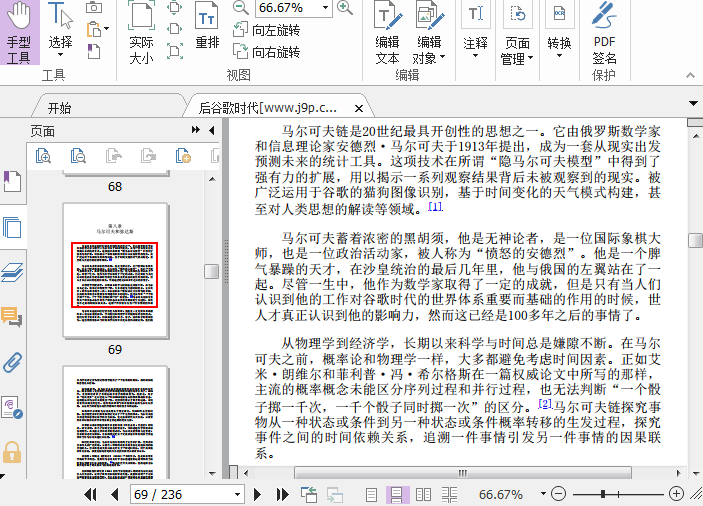Image resolution: width=703 pixels, height=506 pixels.
Task: Click the snapshot camera icon
Action: (x=94, y=8)
